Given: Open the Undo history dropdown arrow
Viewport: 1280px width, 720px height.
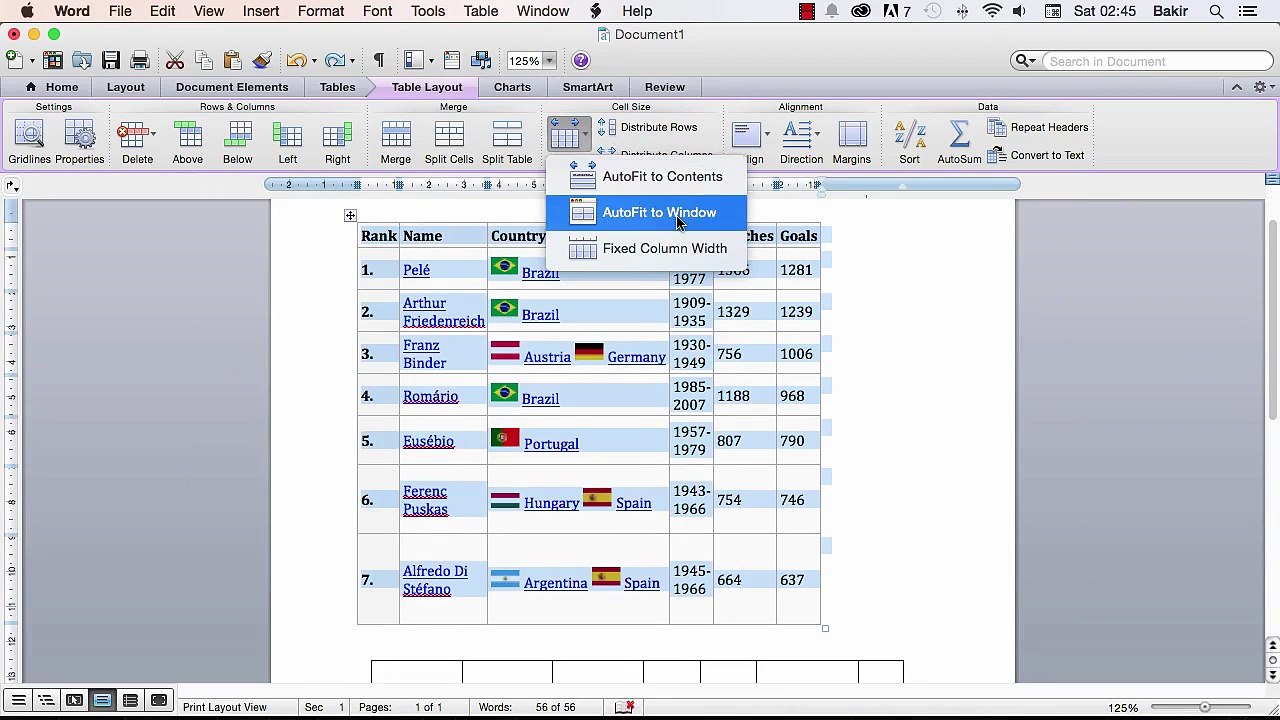Looking at the screenshot, I should [x=314, y=61].
